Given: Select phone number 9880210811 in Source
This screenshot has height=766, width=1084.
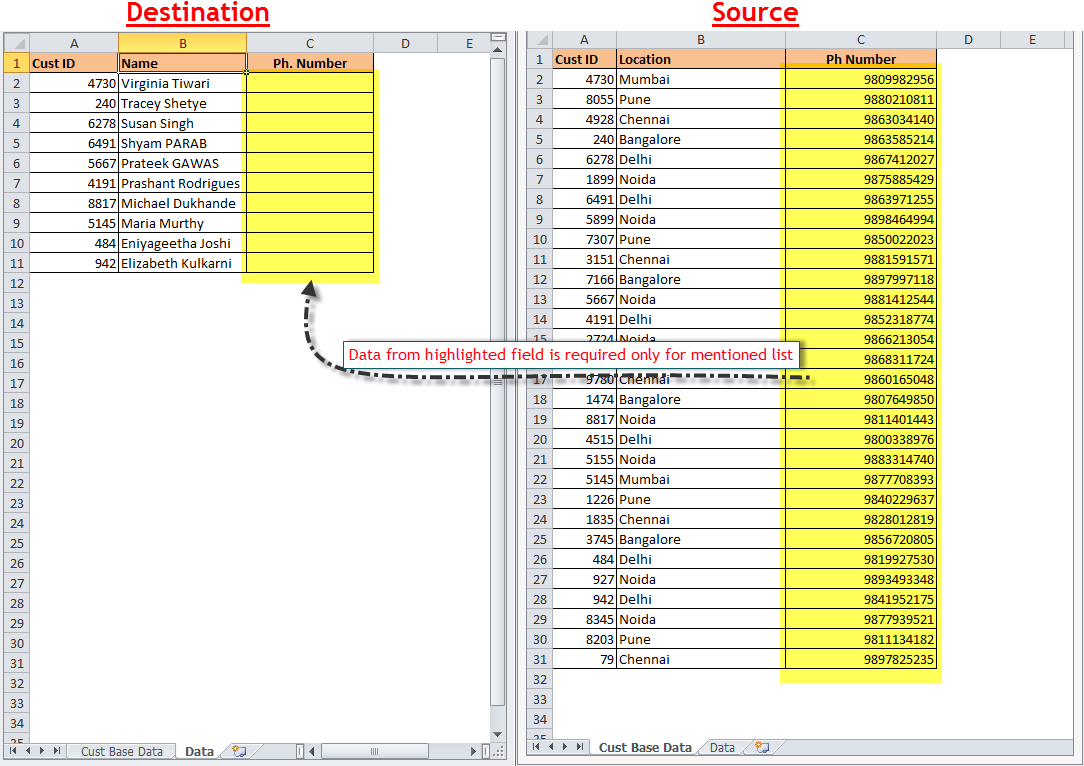Looking at the screenshot, I should (x=861, y=99).
